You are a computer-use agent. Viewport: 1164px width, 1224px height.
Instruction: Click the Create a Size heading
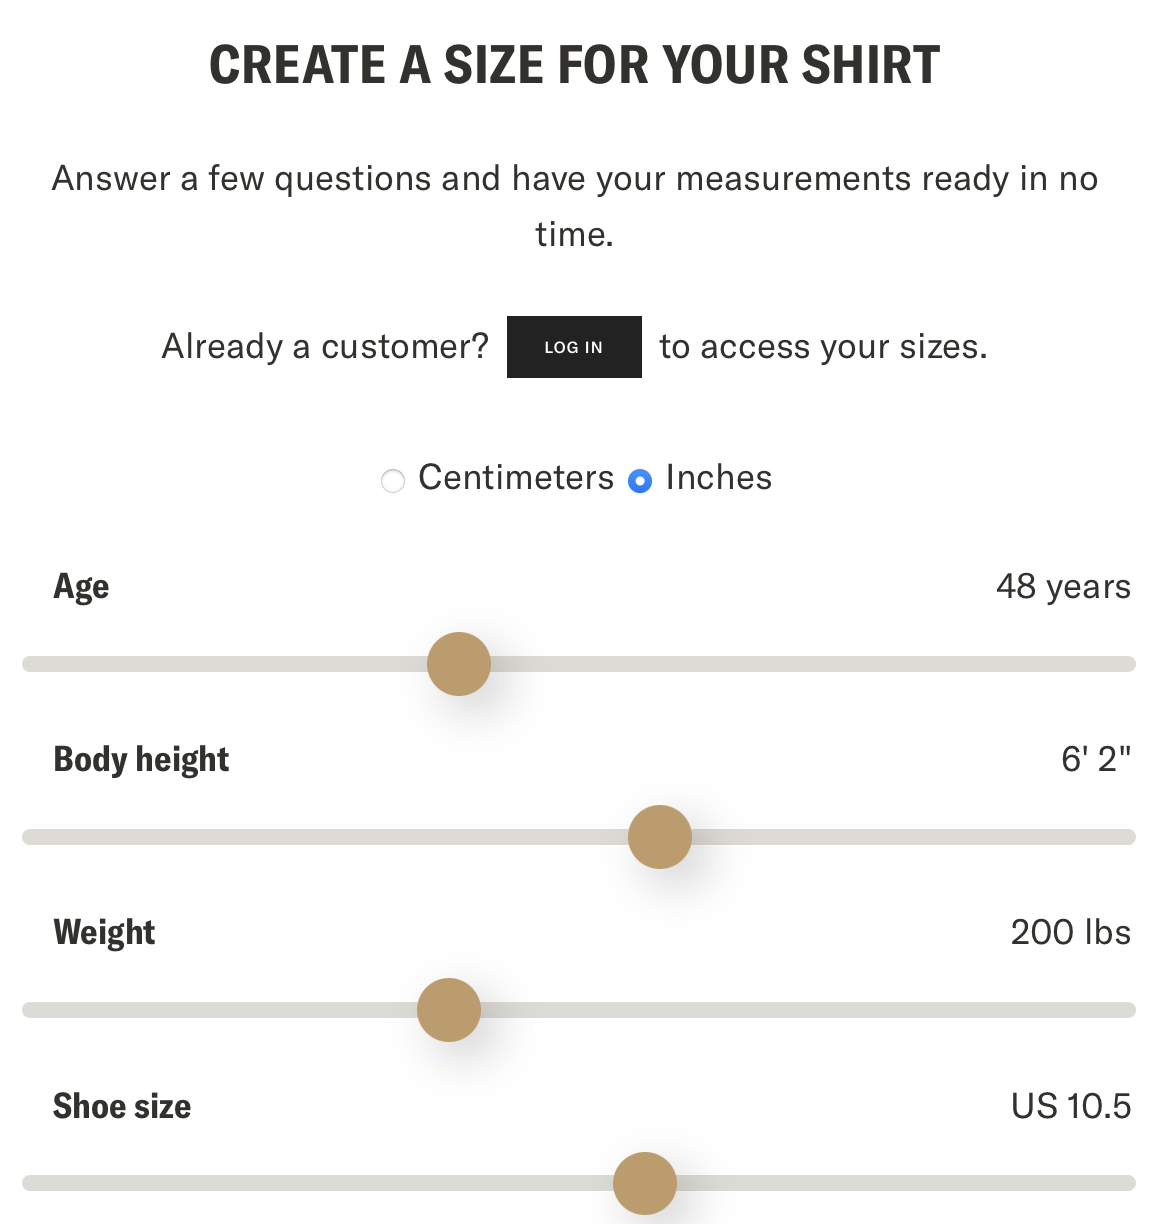pyautogui.click(x=575, y=66)
